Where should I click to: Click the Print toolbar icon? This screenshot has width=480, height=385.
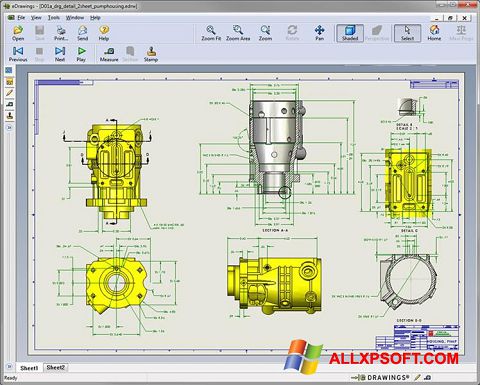point(61,33)
